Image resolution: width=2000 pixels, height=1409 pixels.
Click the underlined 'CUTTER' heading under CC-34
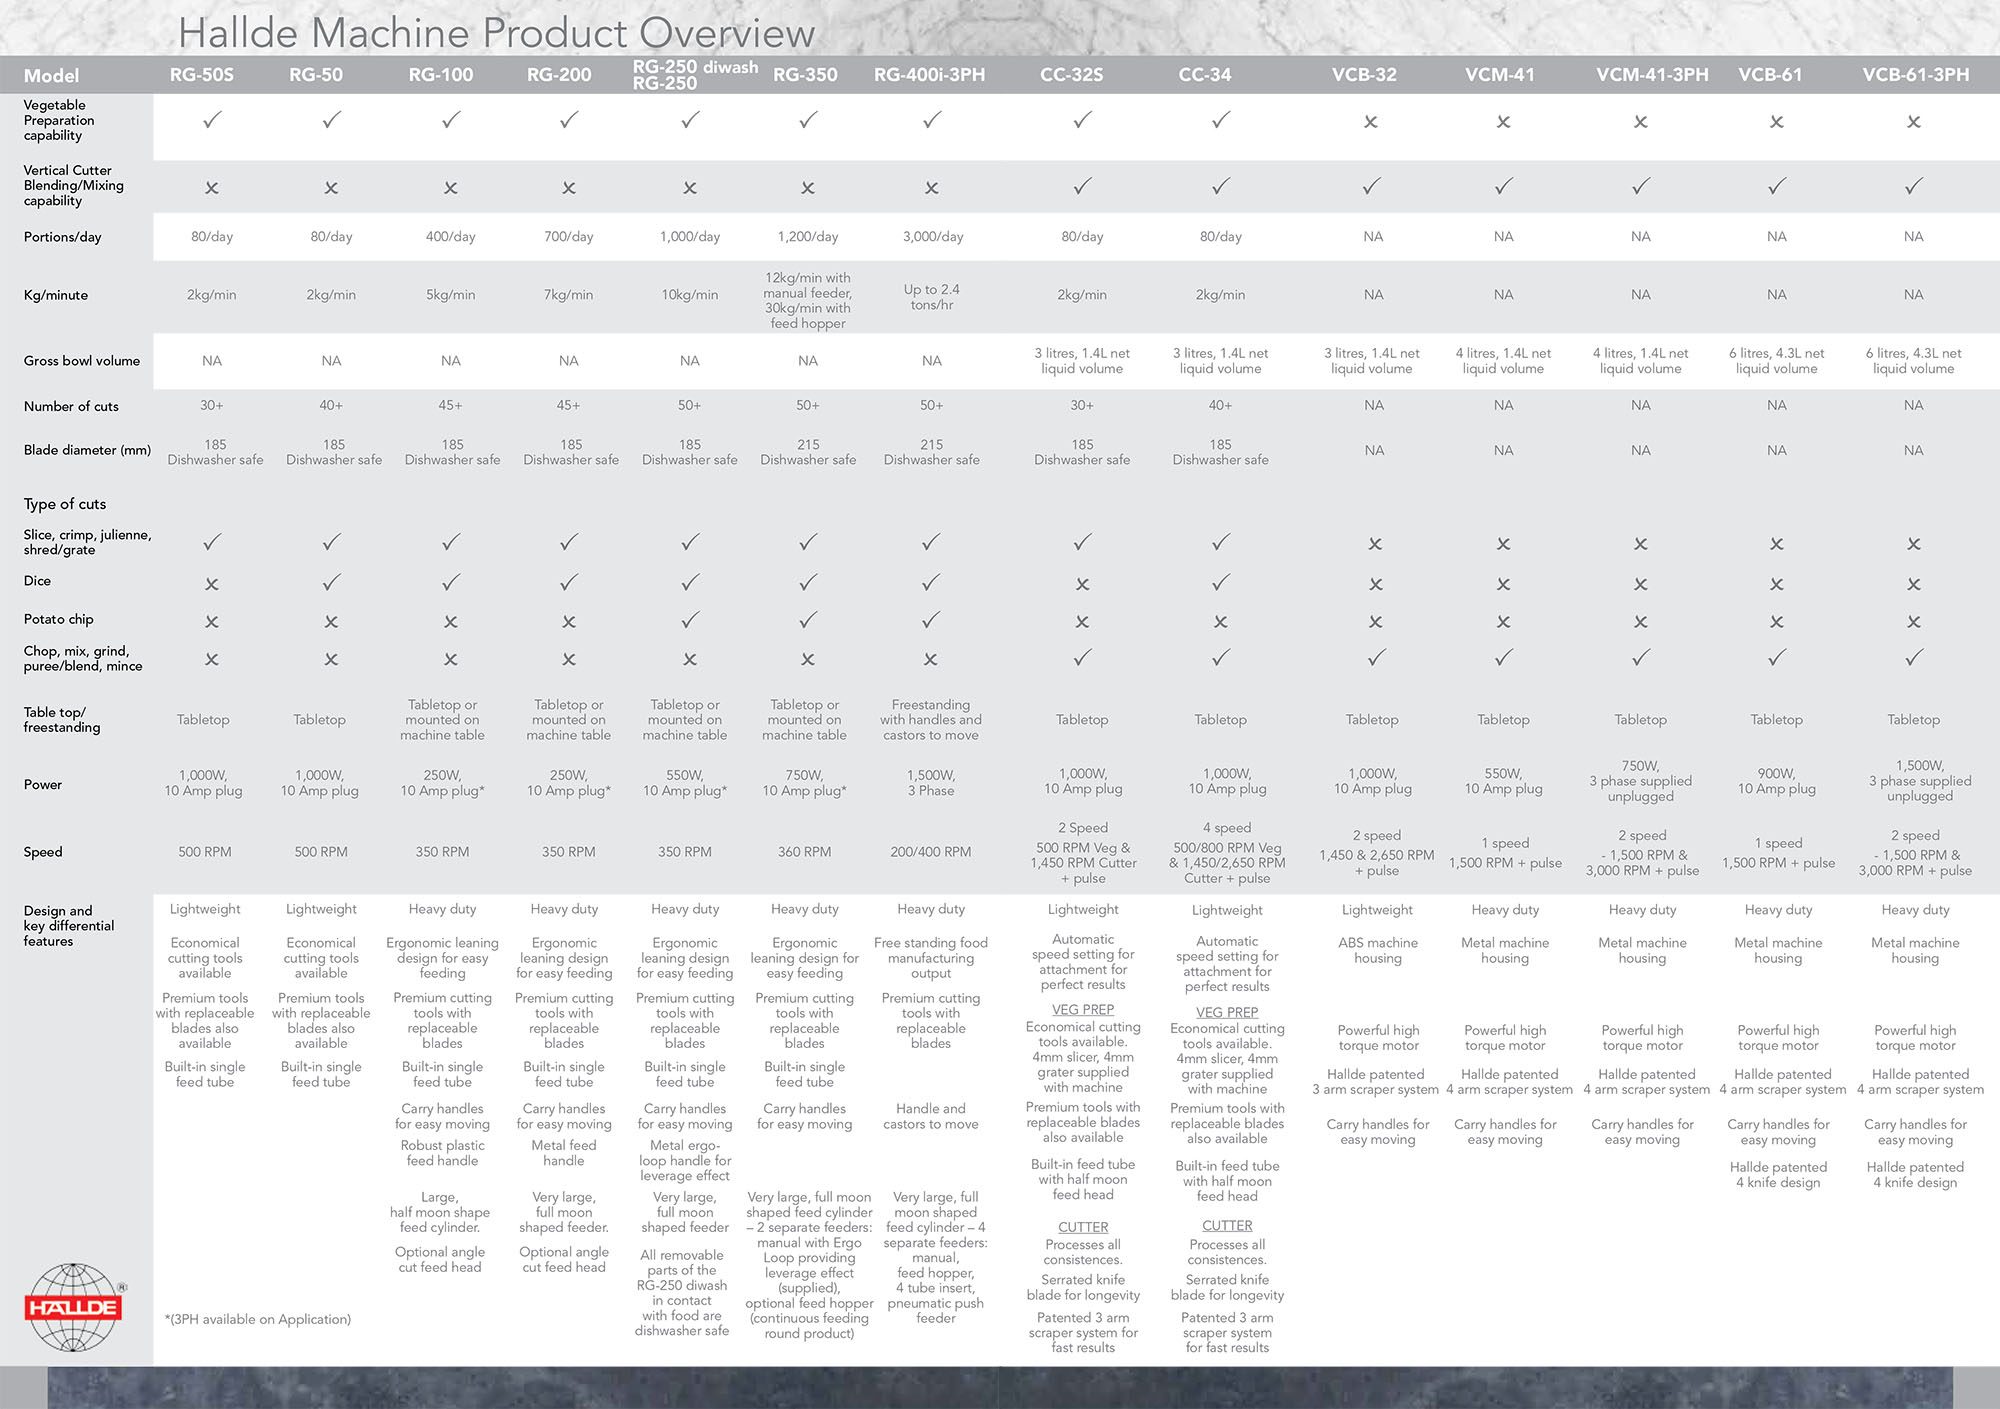[1227, 1226]
